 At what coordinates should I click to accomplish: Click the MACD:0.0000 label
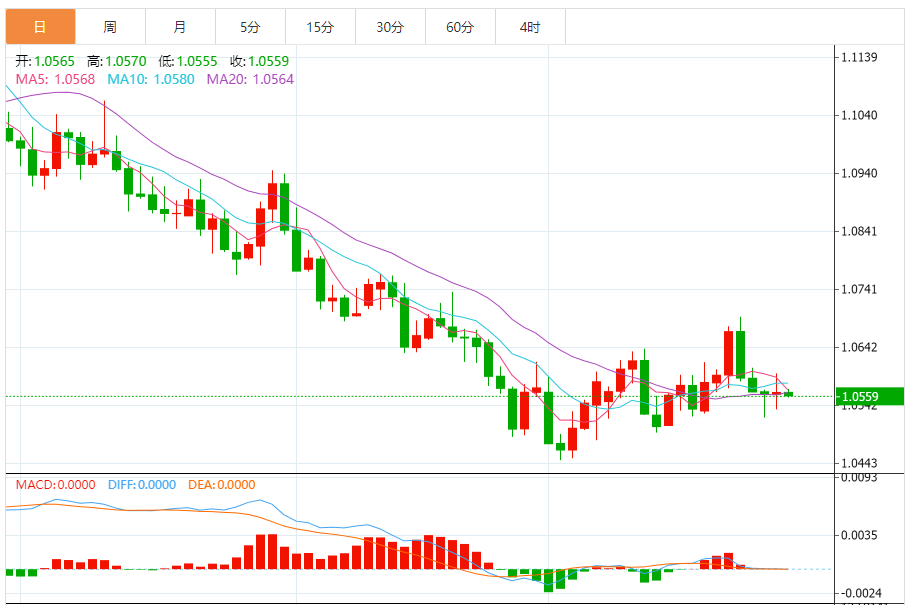pyautogui.click(x=56, y=484)
